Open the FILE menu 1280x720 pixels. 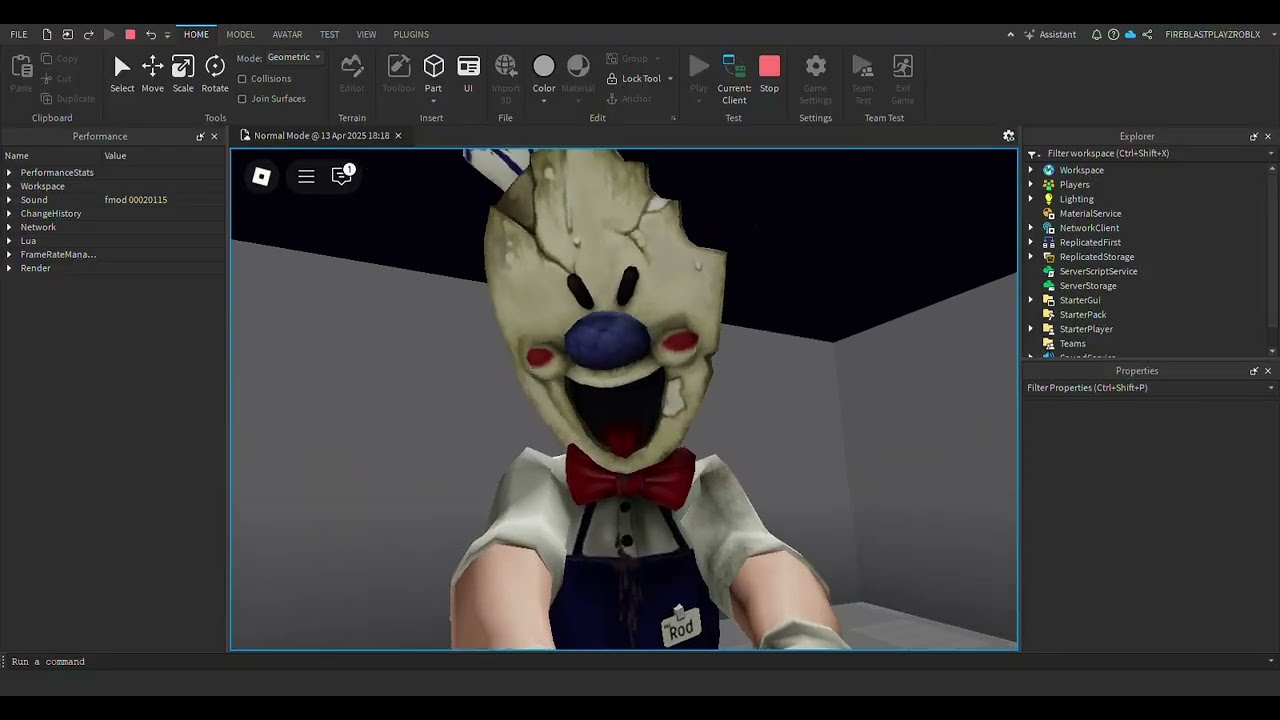[x=19, y=34]
